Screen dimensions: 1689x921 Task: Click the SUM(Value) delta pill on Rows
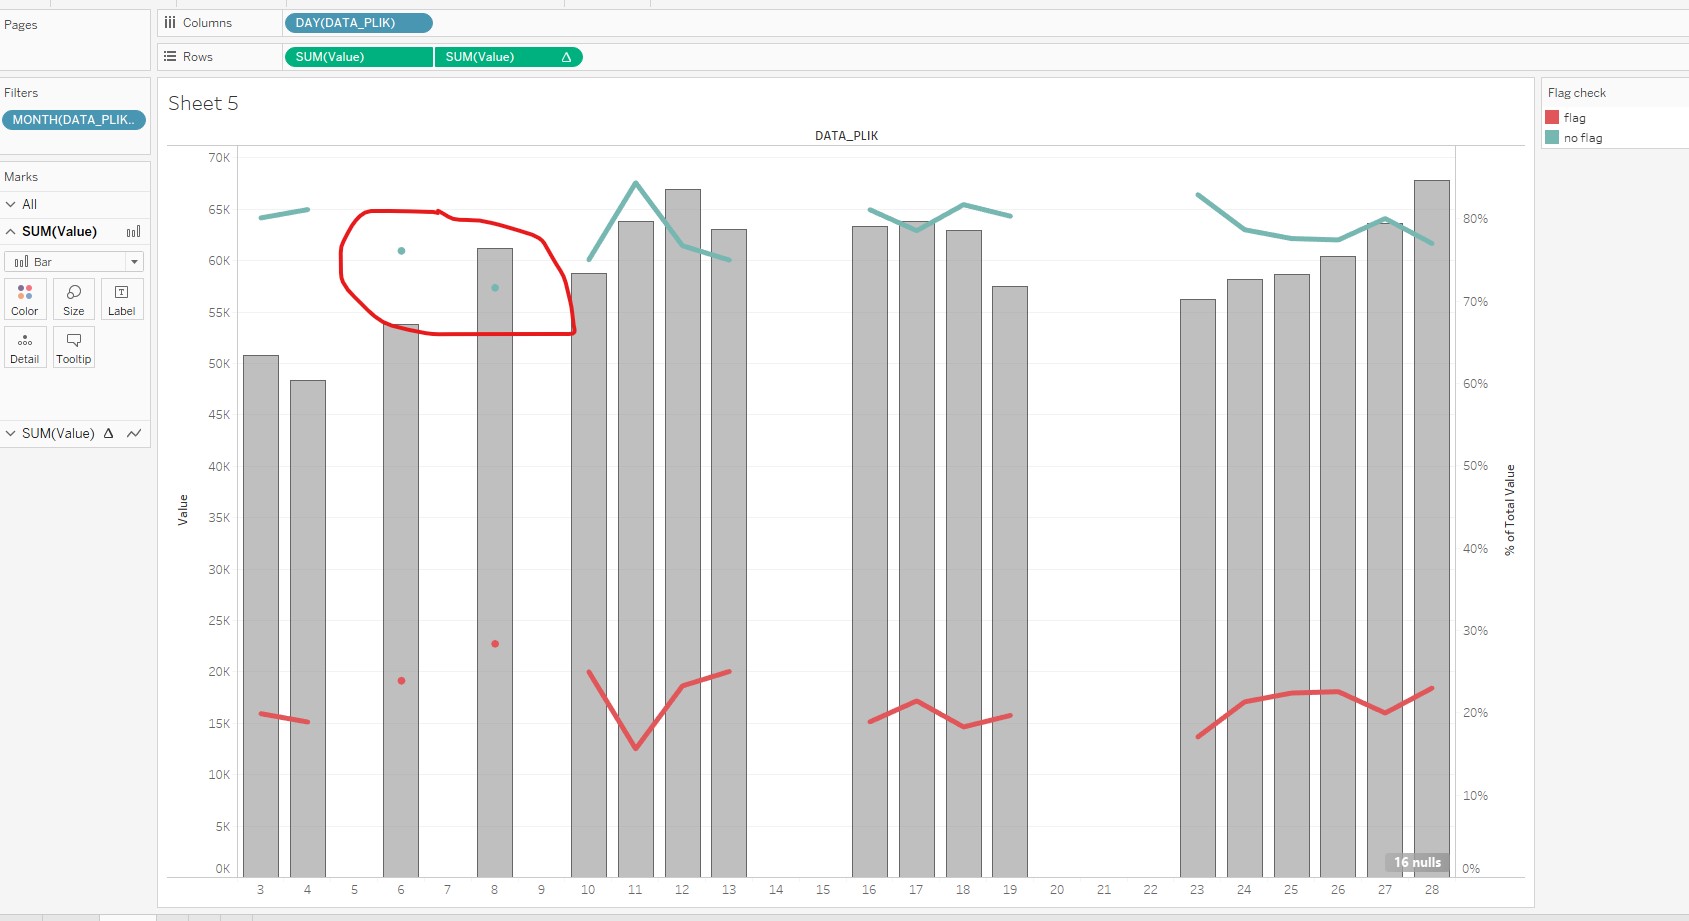coord(508,57)
